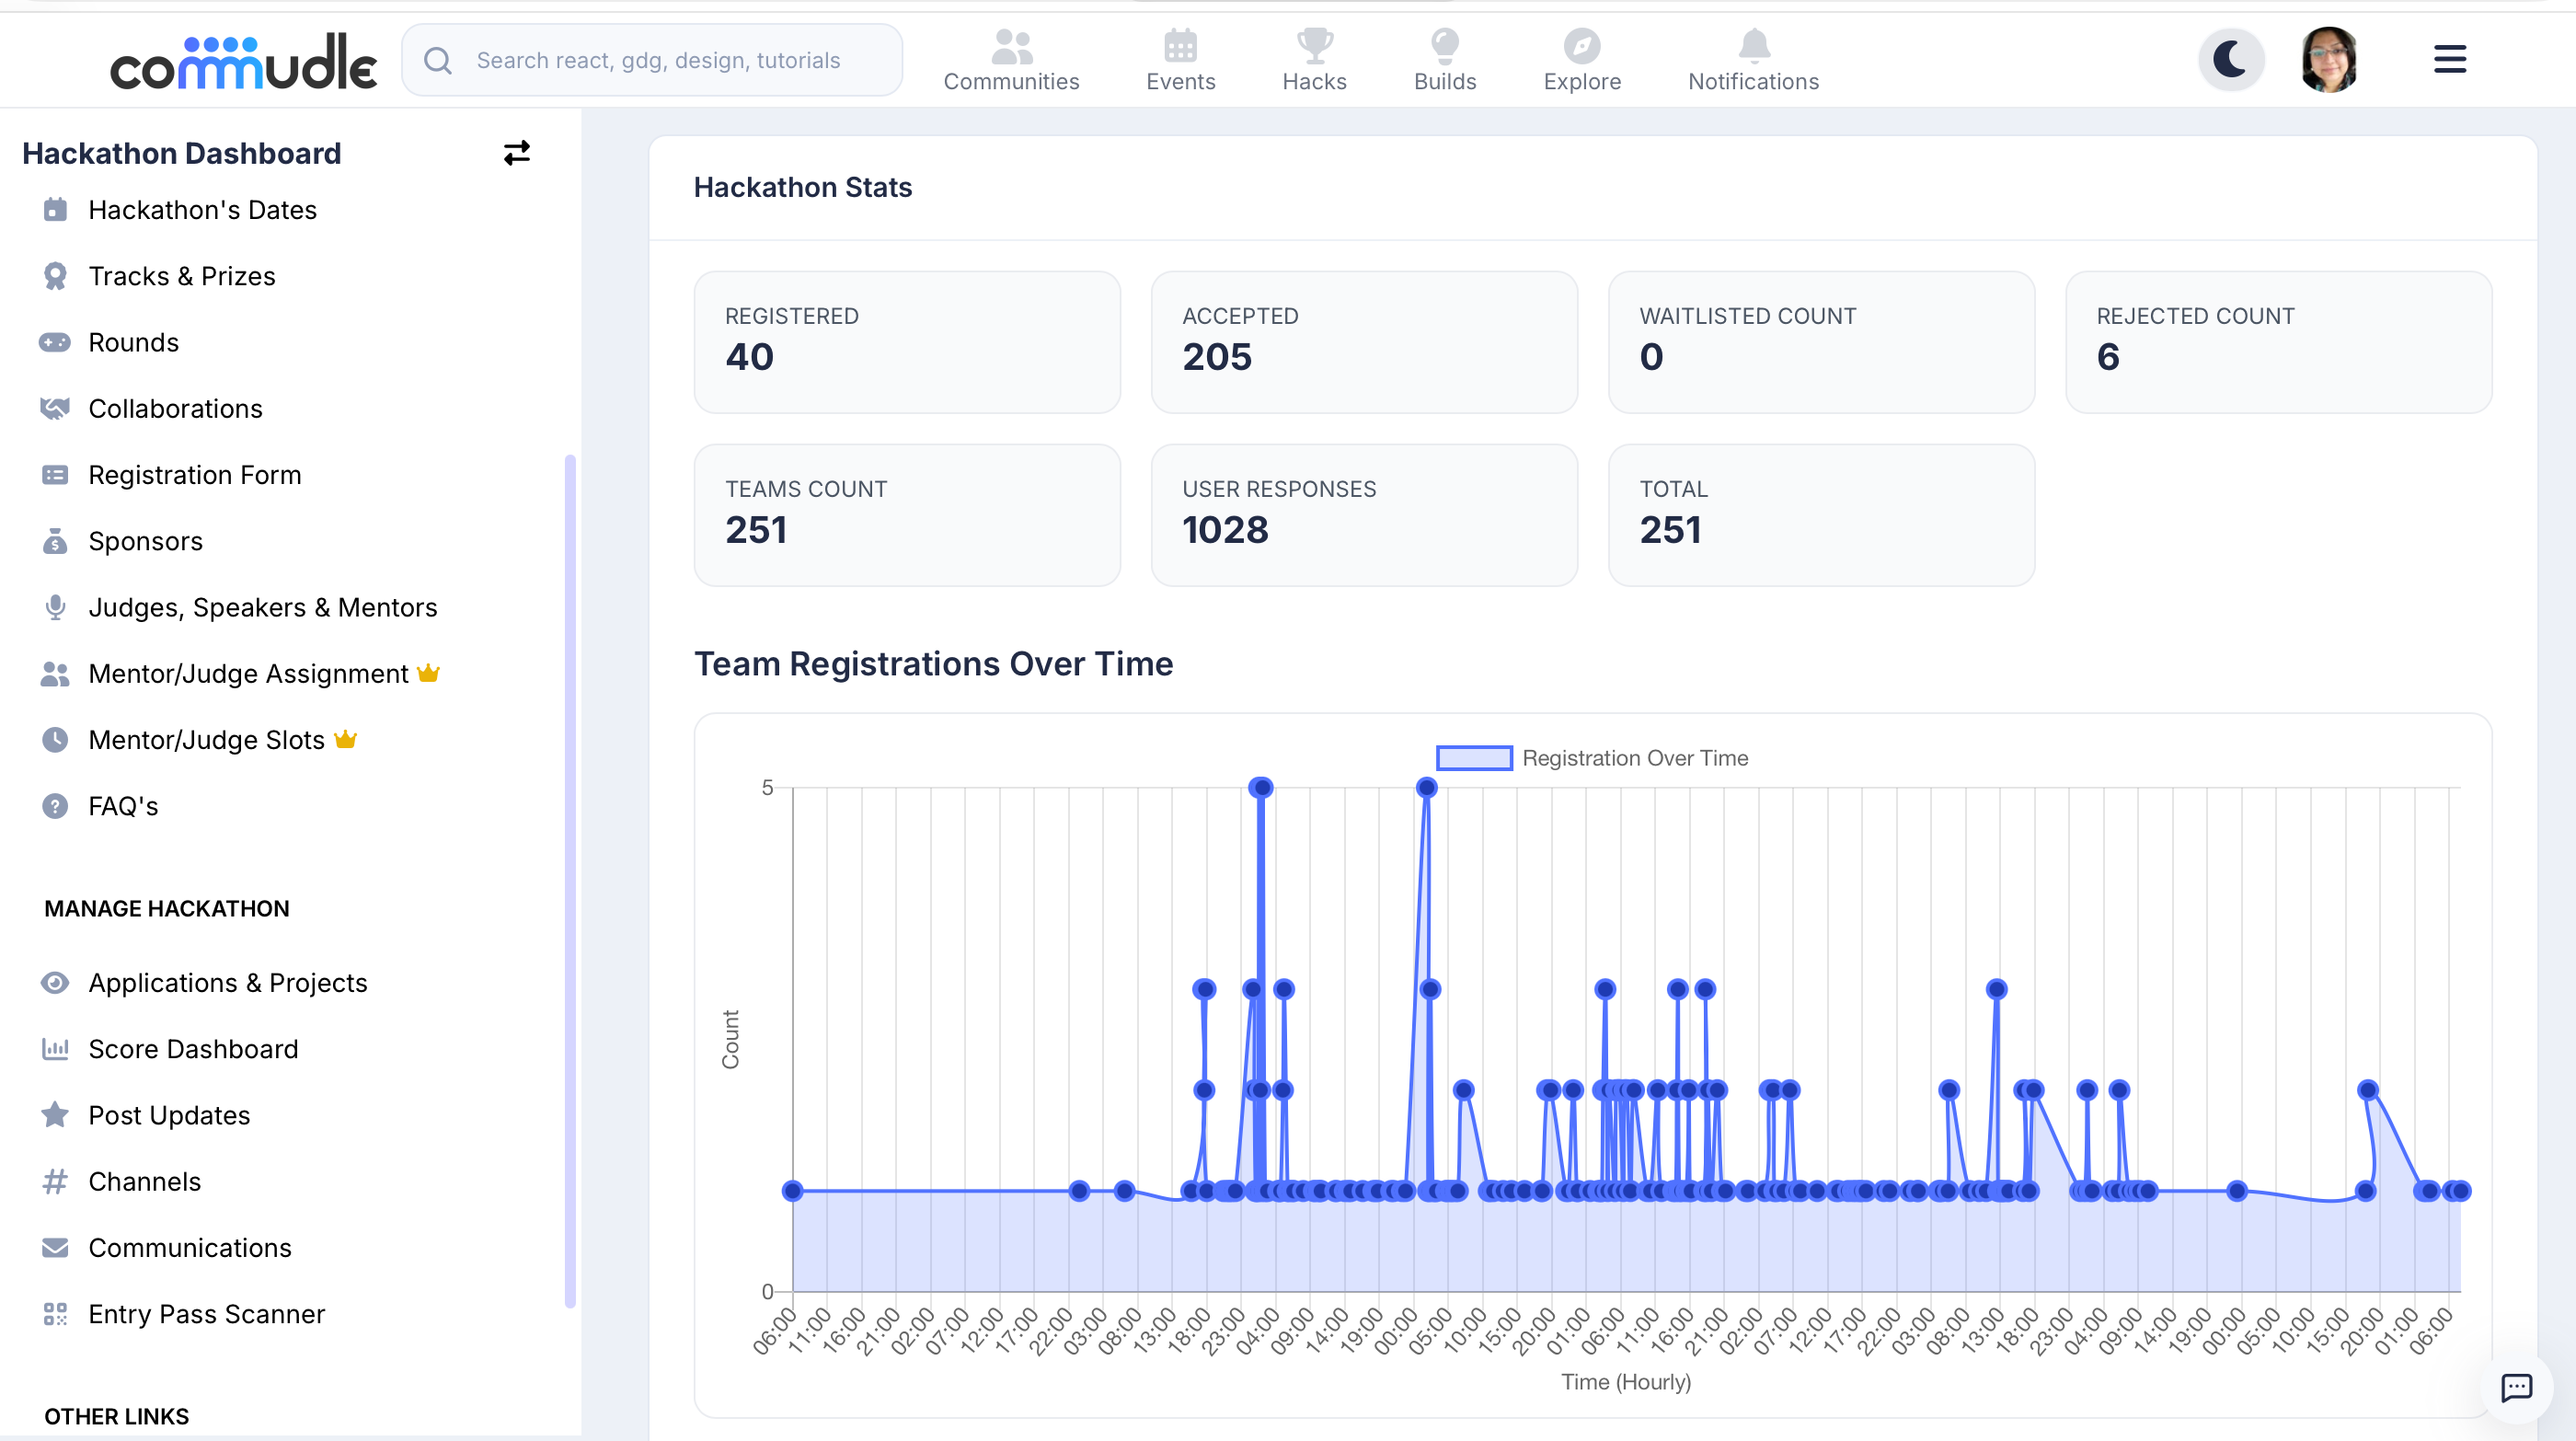Open the Hacks trophy icon
The height and width of the screenshot is (1441, 2576).
pyautogui.click(x=1314, y=45)
